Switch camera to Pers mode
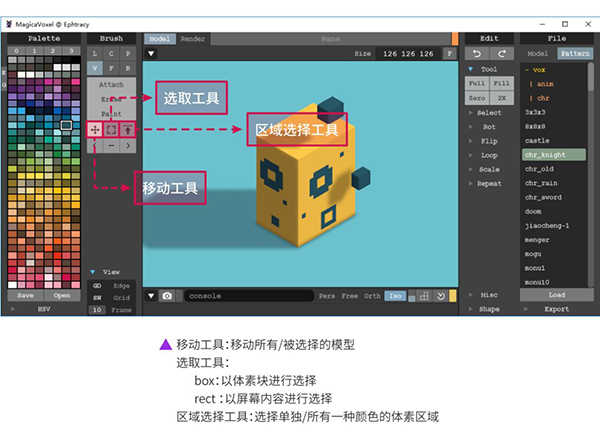600x435 pixels. coord(327,296)
